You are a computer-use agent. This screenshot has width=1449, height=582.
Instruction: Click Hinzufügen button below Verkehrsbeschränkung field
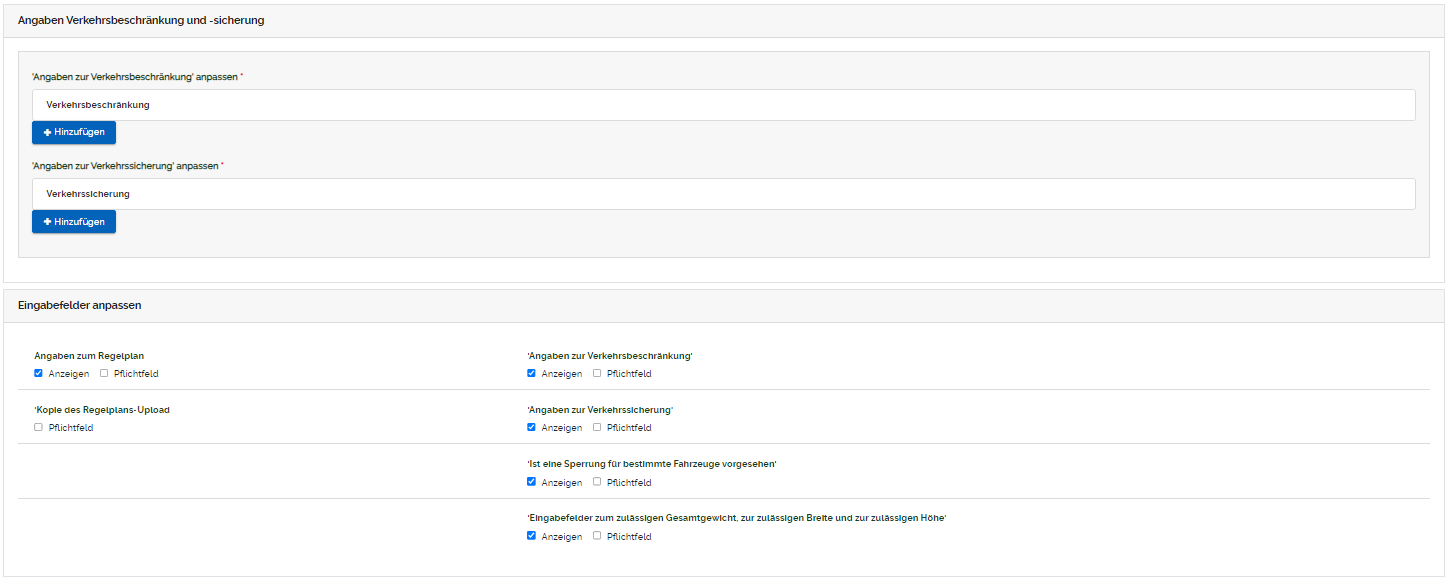[x=74, y=132]
